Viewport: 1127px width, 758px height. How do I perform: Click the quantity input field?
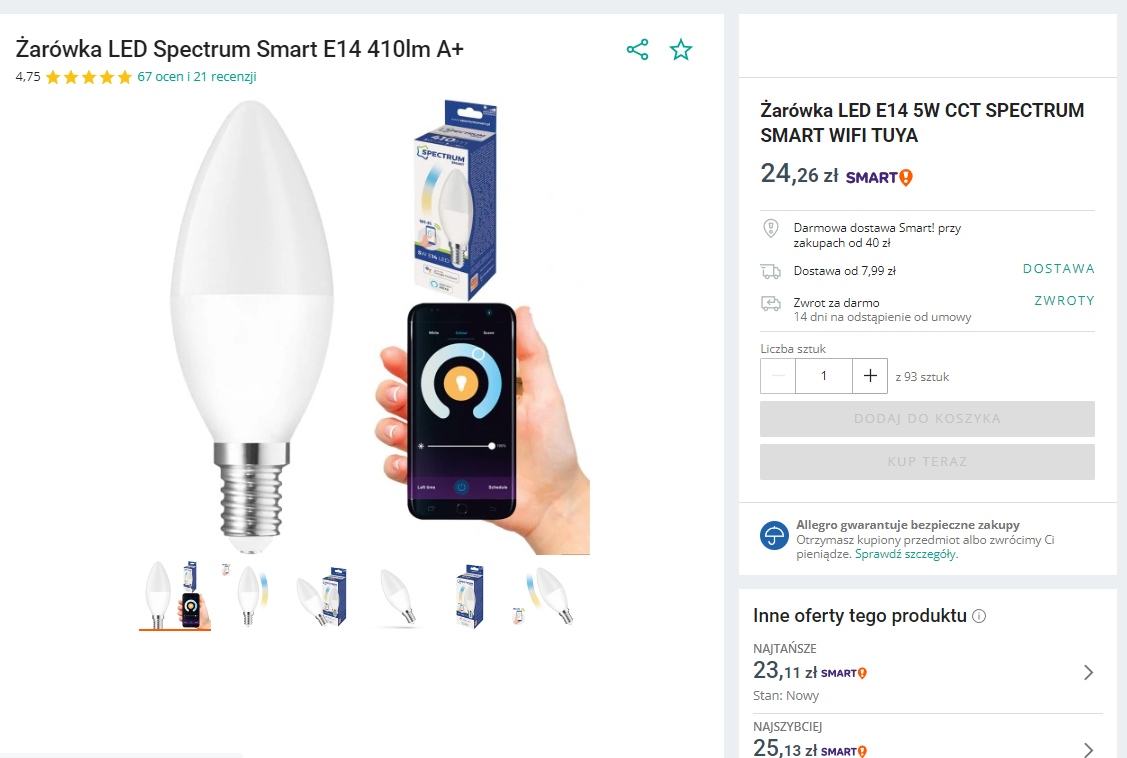coord(824,376)
